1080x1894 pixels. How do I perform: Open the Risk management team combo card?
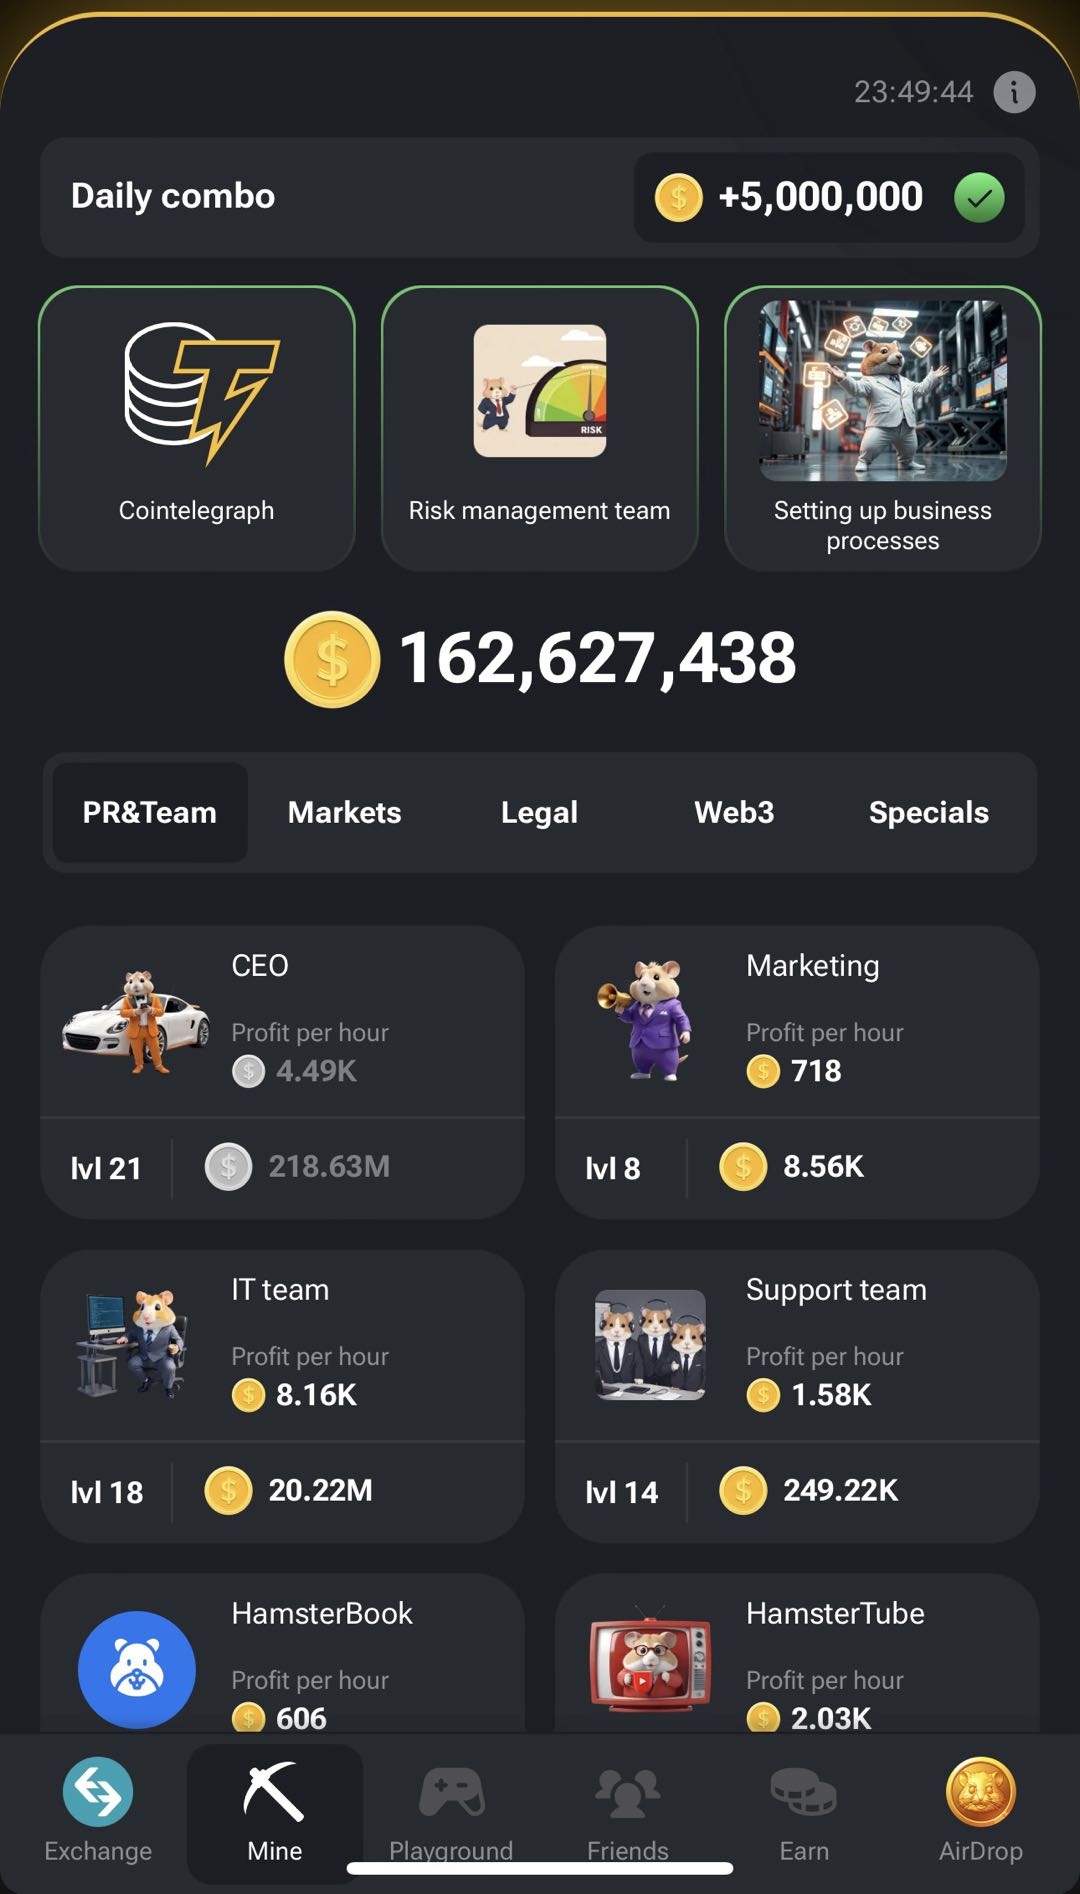(x=540, y=428)
